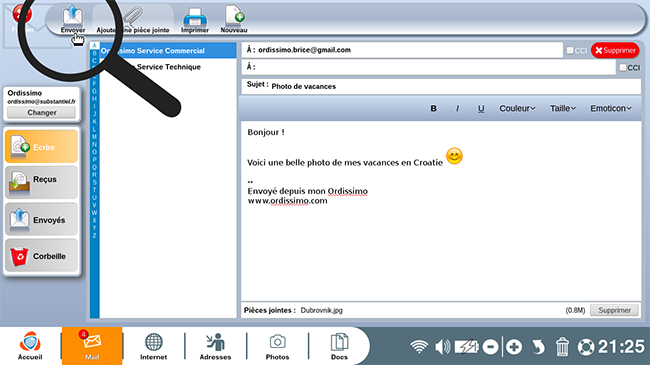Open the Ecrire compose section
The image size is (650, 365).
(x=41, y=146)
